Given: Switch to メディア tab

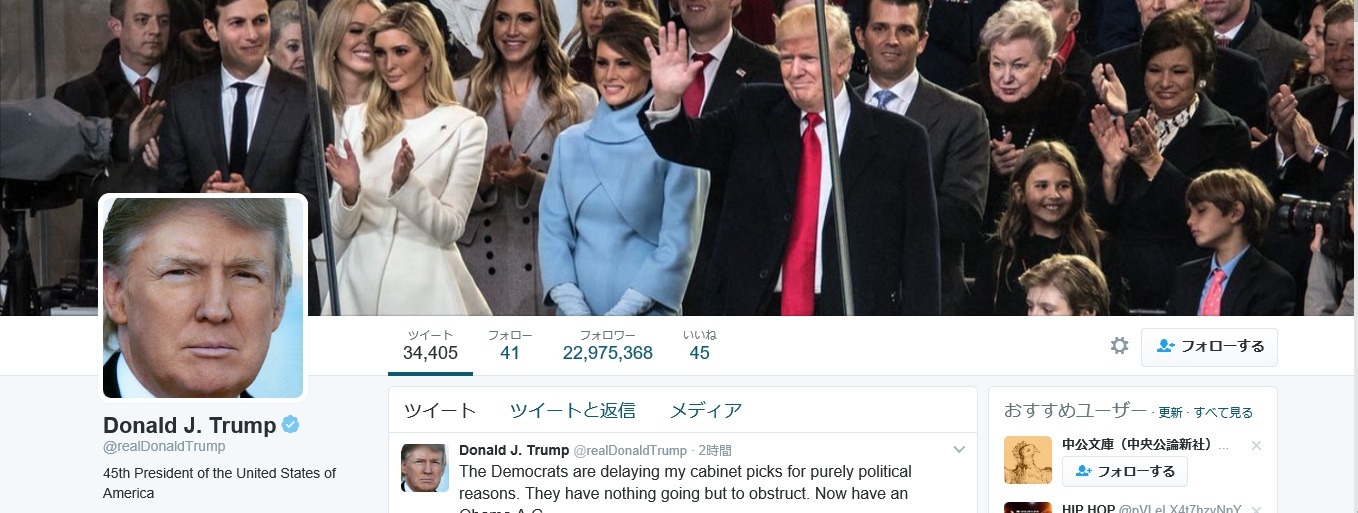Looking at the screenshot, I should [706, 410].
